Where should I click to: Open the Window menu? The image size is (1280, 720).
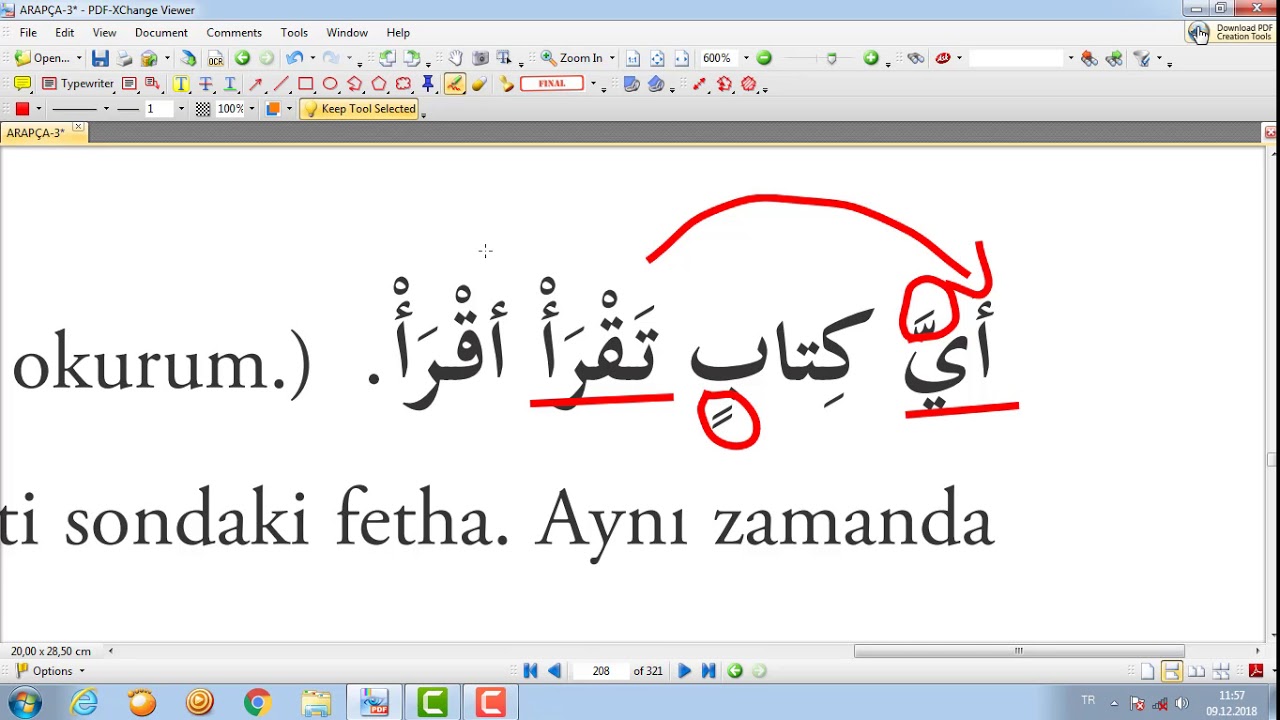point(347,32)
